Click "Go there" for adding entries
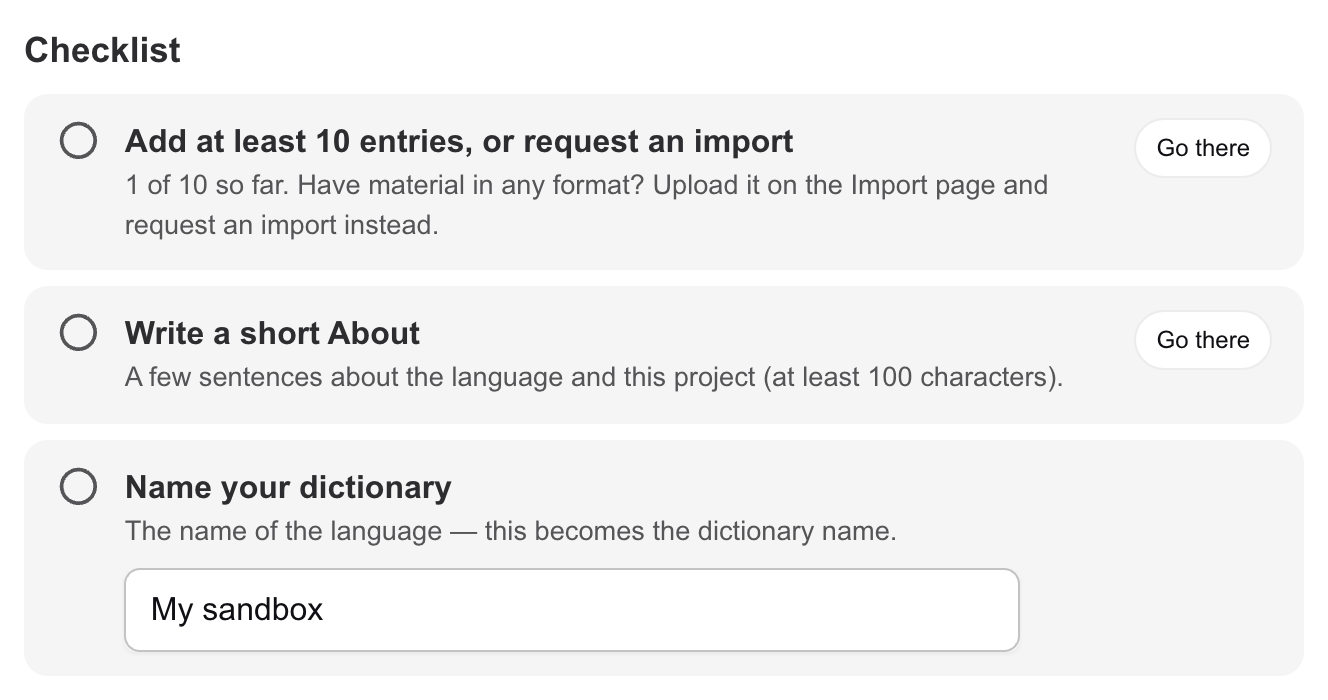1328x700 pixels. click(1203, 148)
